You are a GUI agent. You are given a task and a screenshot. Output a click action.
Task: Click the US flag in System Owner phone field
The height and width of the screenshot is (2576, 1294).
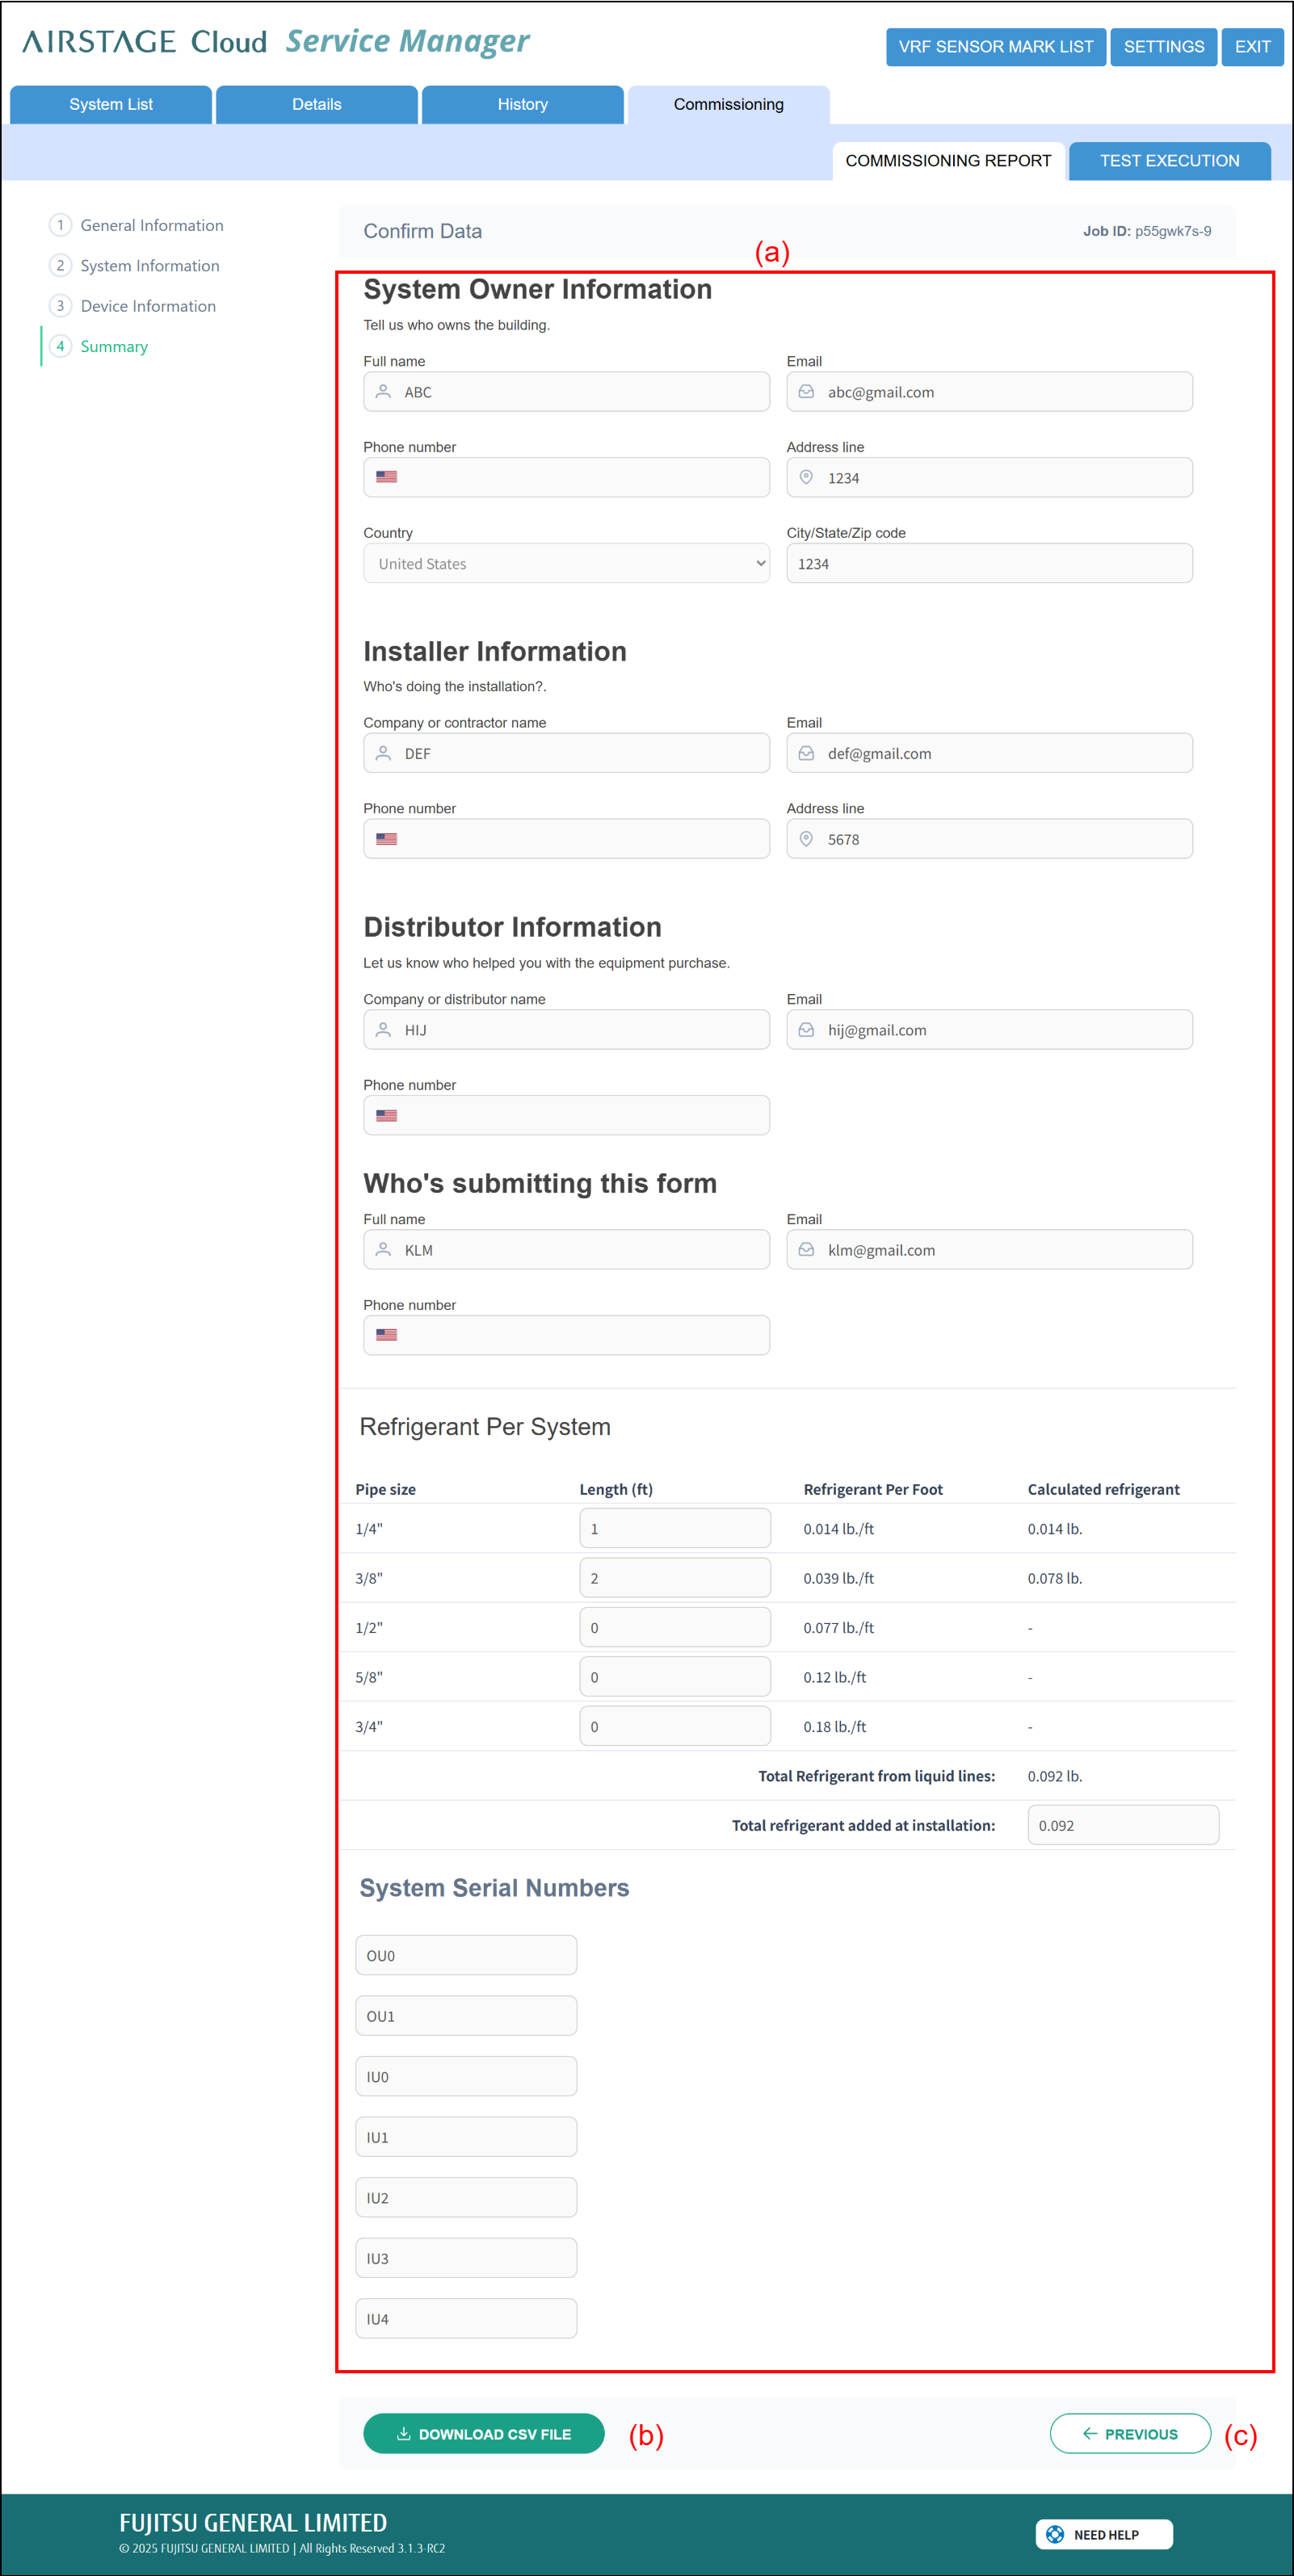(387, 477)
